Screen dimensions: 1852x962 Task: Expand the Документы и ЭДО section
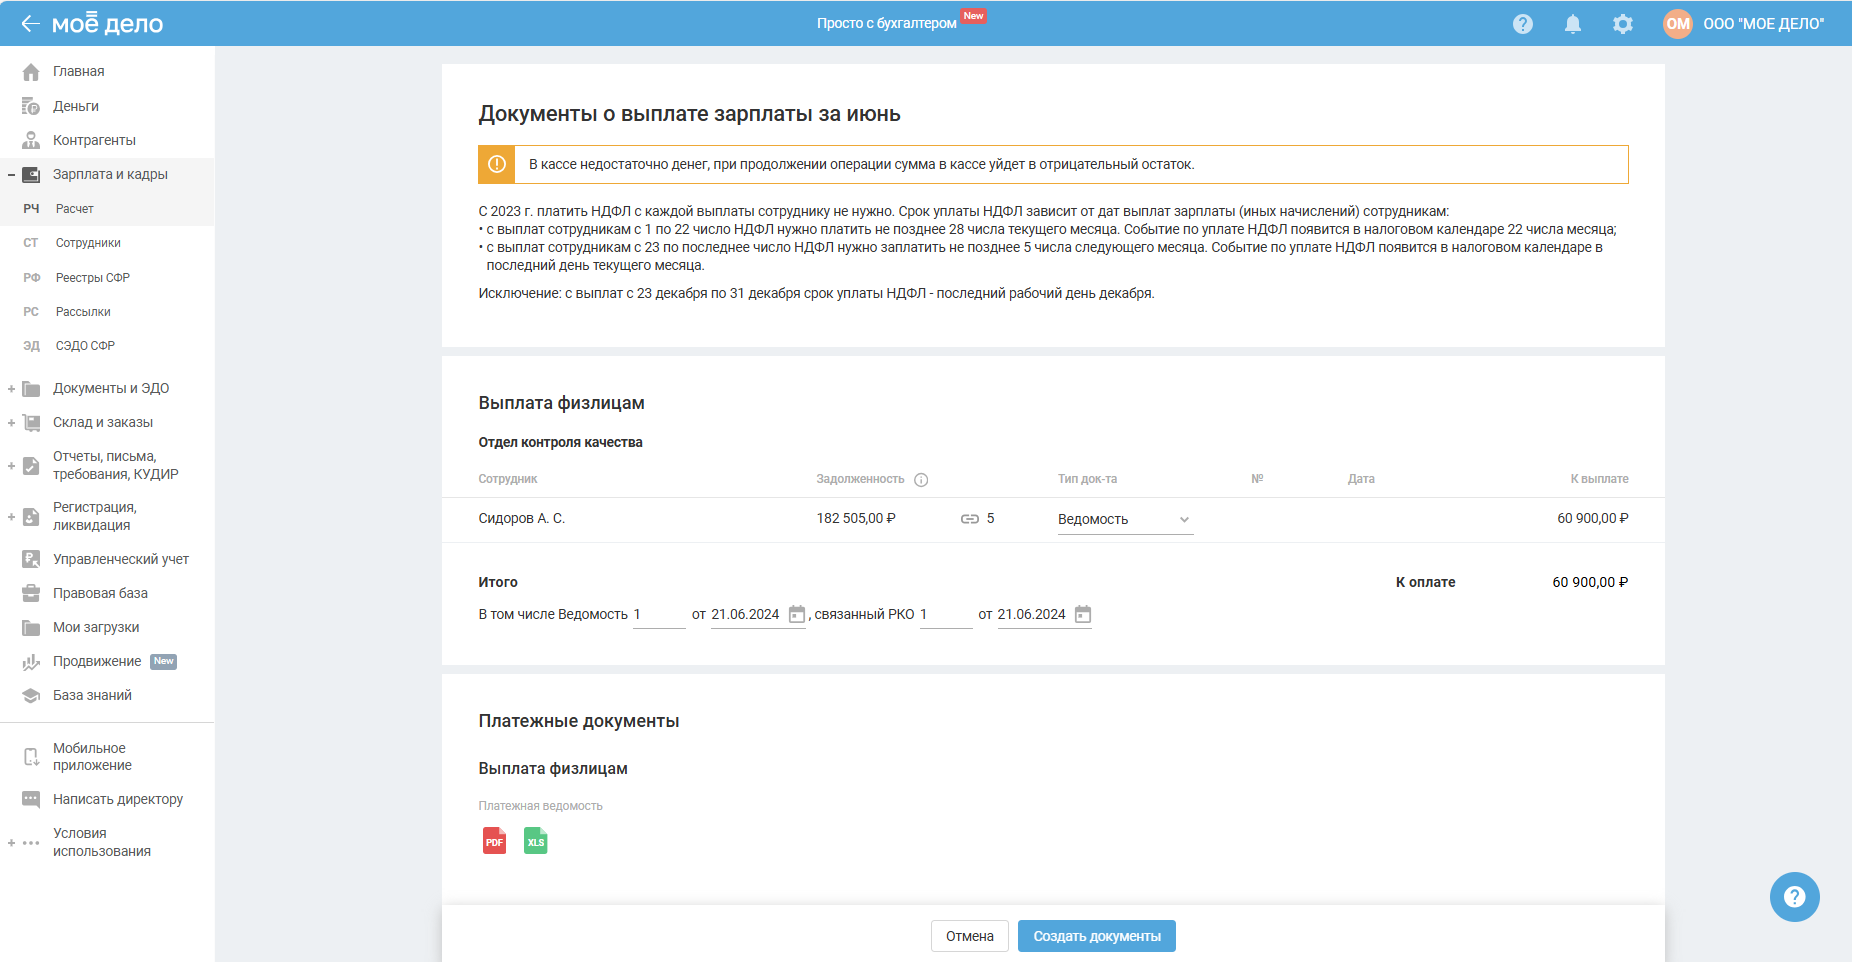[x=11, y=389]
